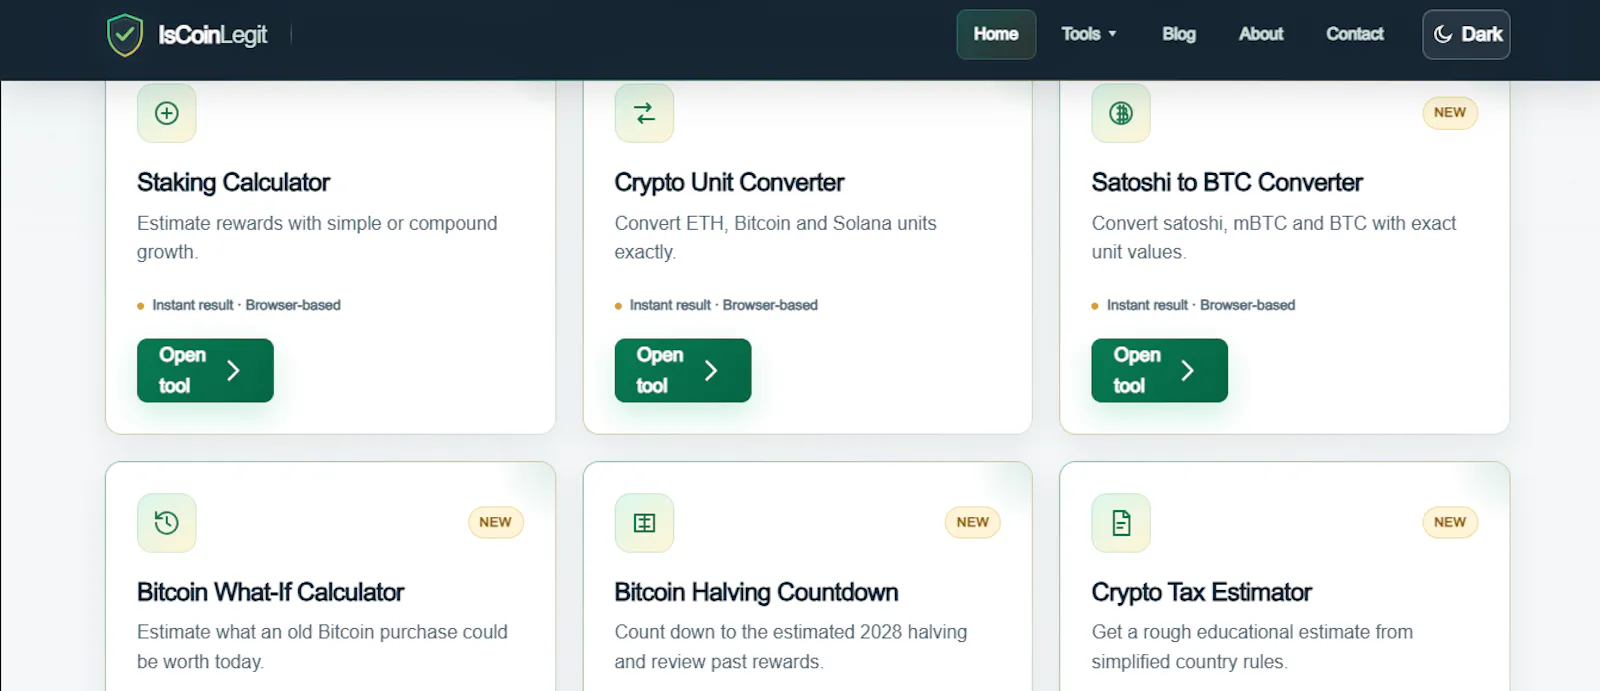This screenshot has height=691, width=1600.
Task: Click the chevron arrow in Crypto Unit Converter's Open tool button
Action: 711,371
